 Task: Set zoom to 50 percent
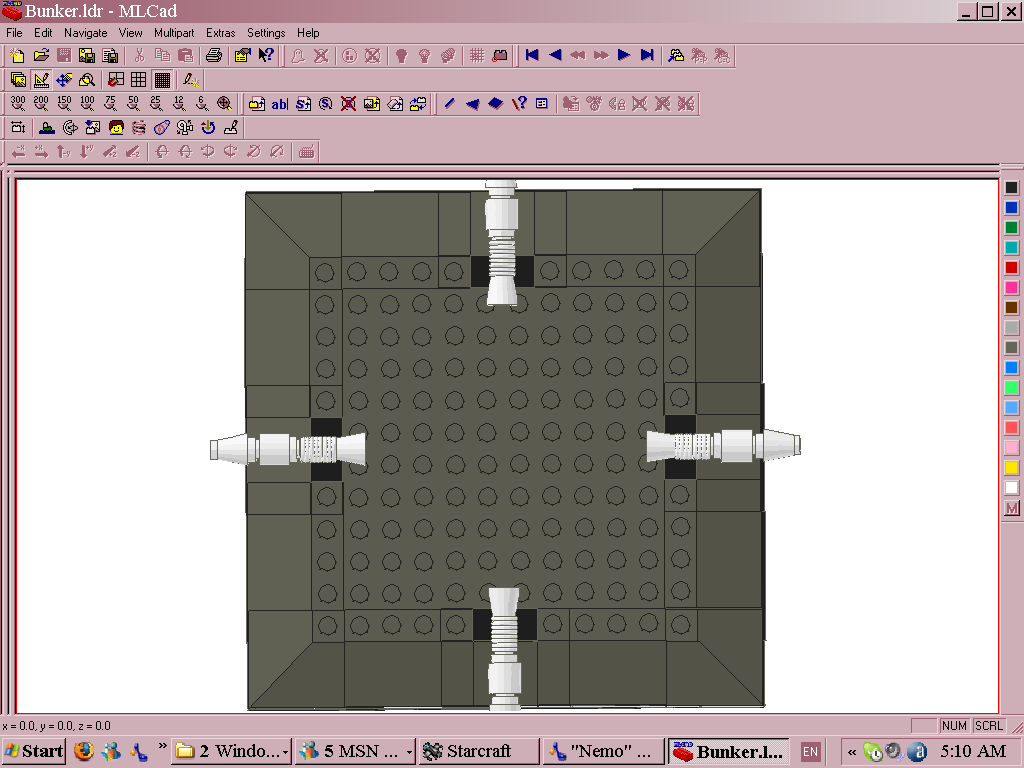[x=133, y=103]
